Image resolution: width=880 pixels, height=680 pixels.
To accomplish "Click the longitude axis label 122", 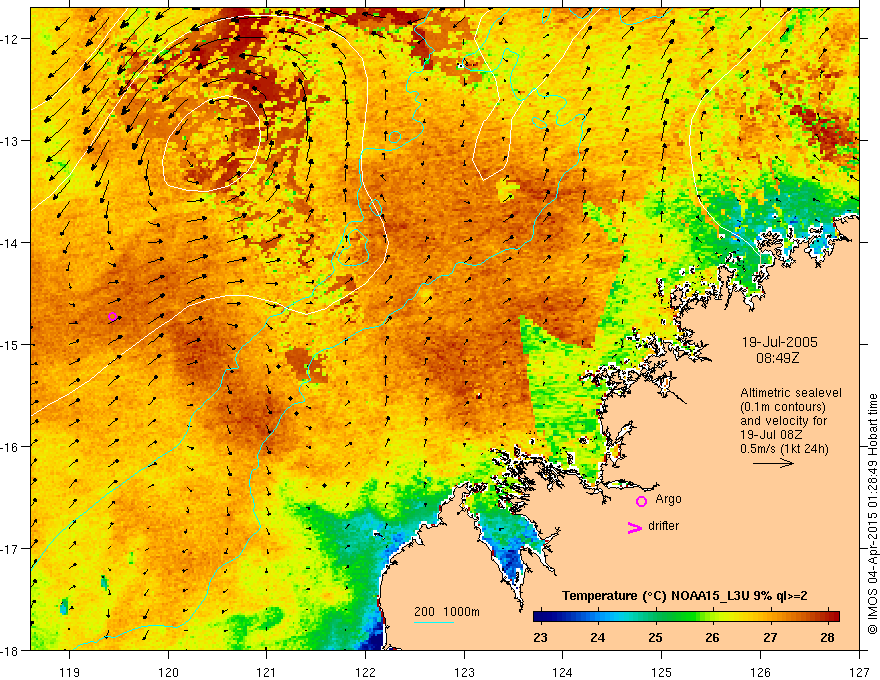I will [x=365, y=672].
